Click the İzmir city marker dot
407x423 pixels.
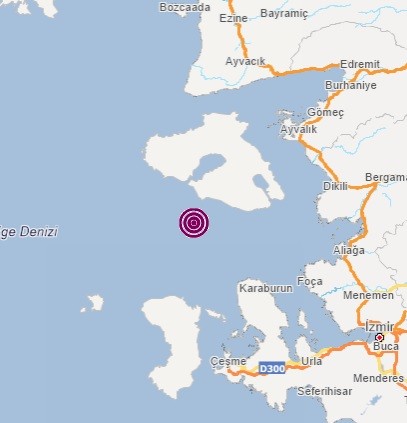pos(379,337)
